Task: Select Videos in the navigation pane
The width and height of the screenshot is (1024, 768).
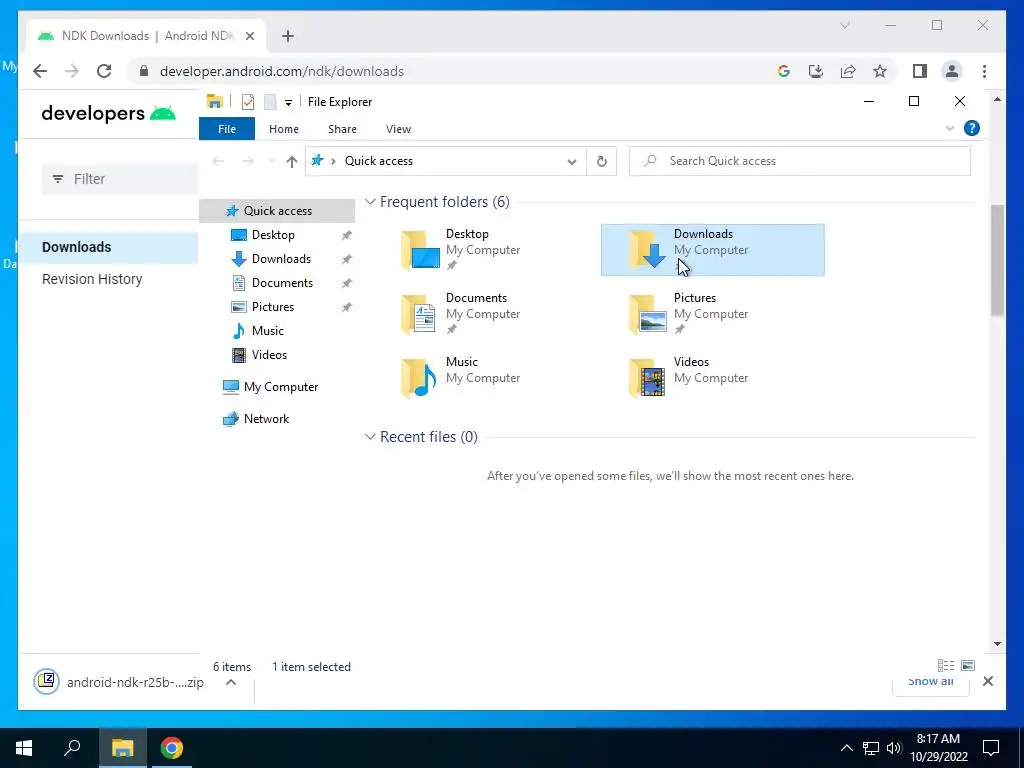Action: pyautogui.click(x=269, y=355)
